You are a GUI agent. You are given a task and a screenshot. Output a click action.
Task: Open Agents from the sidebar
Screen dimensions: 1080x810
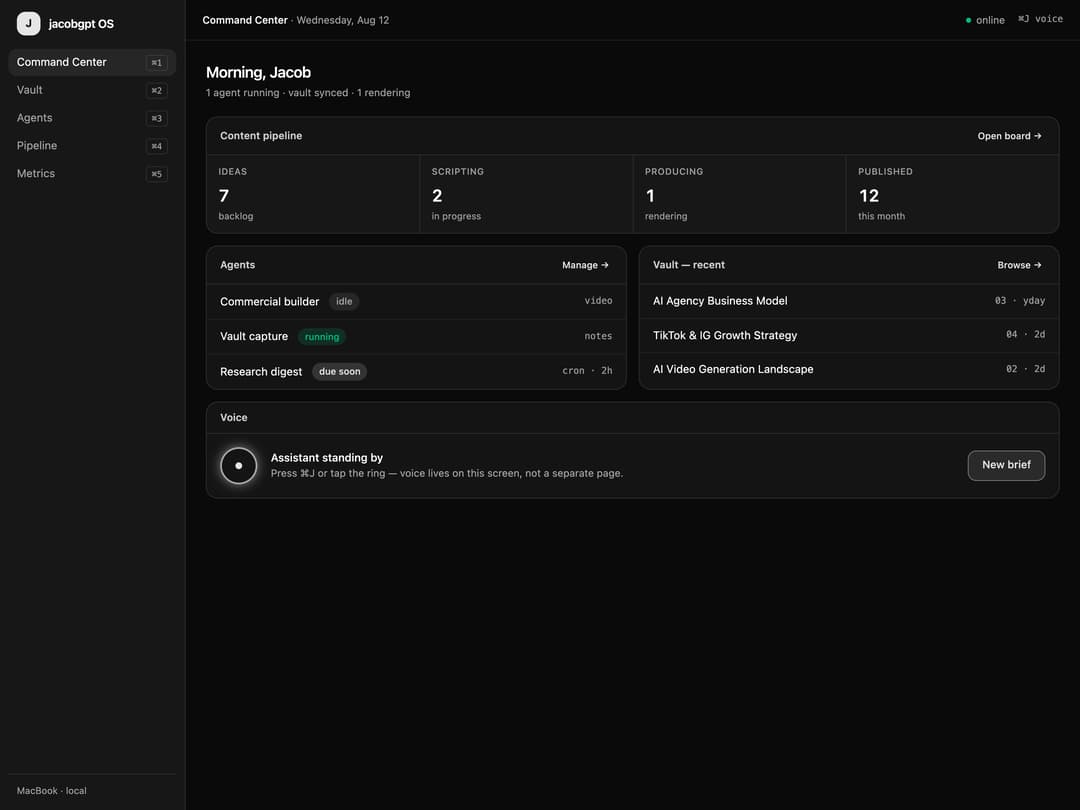pyautogui.click(x=92, y=118)
